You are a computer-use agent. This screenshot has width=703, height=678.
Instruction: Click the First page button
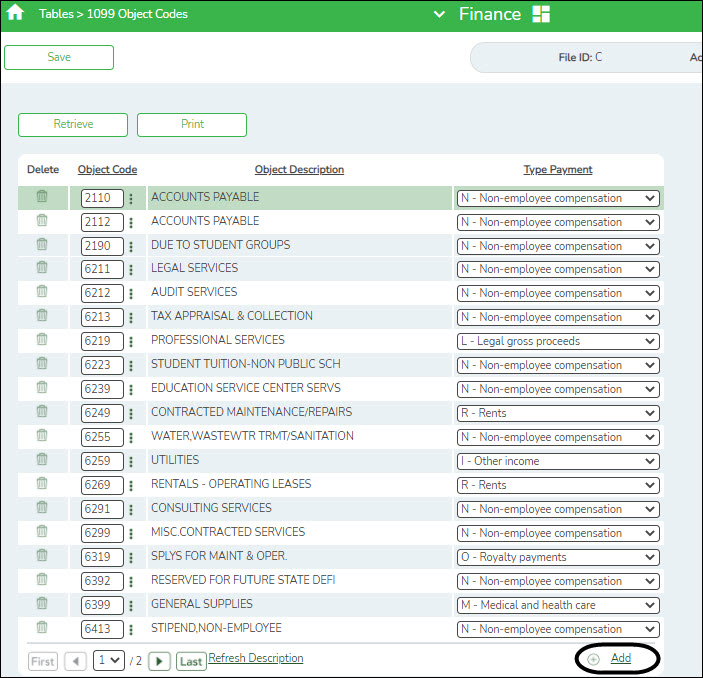(43, 661)
